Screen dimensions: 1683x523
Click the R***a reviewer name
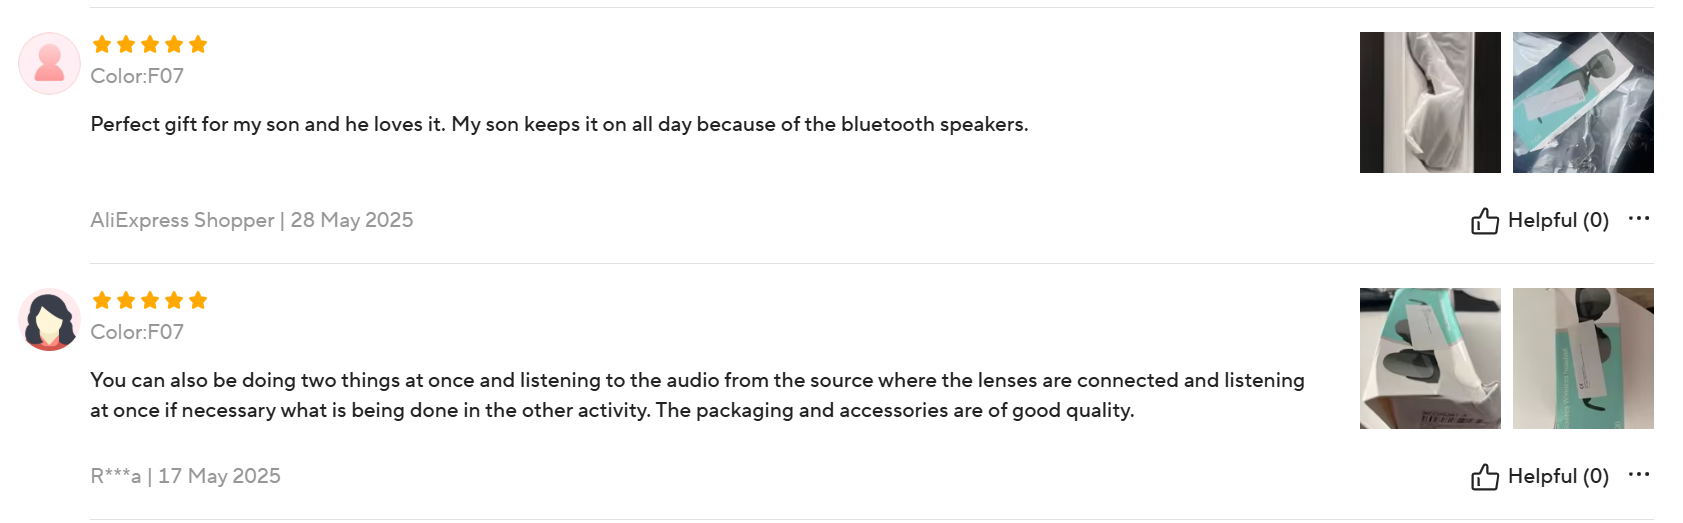click(x=115, y=476)
